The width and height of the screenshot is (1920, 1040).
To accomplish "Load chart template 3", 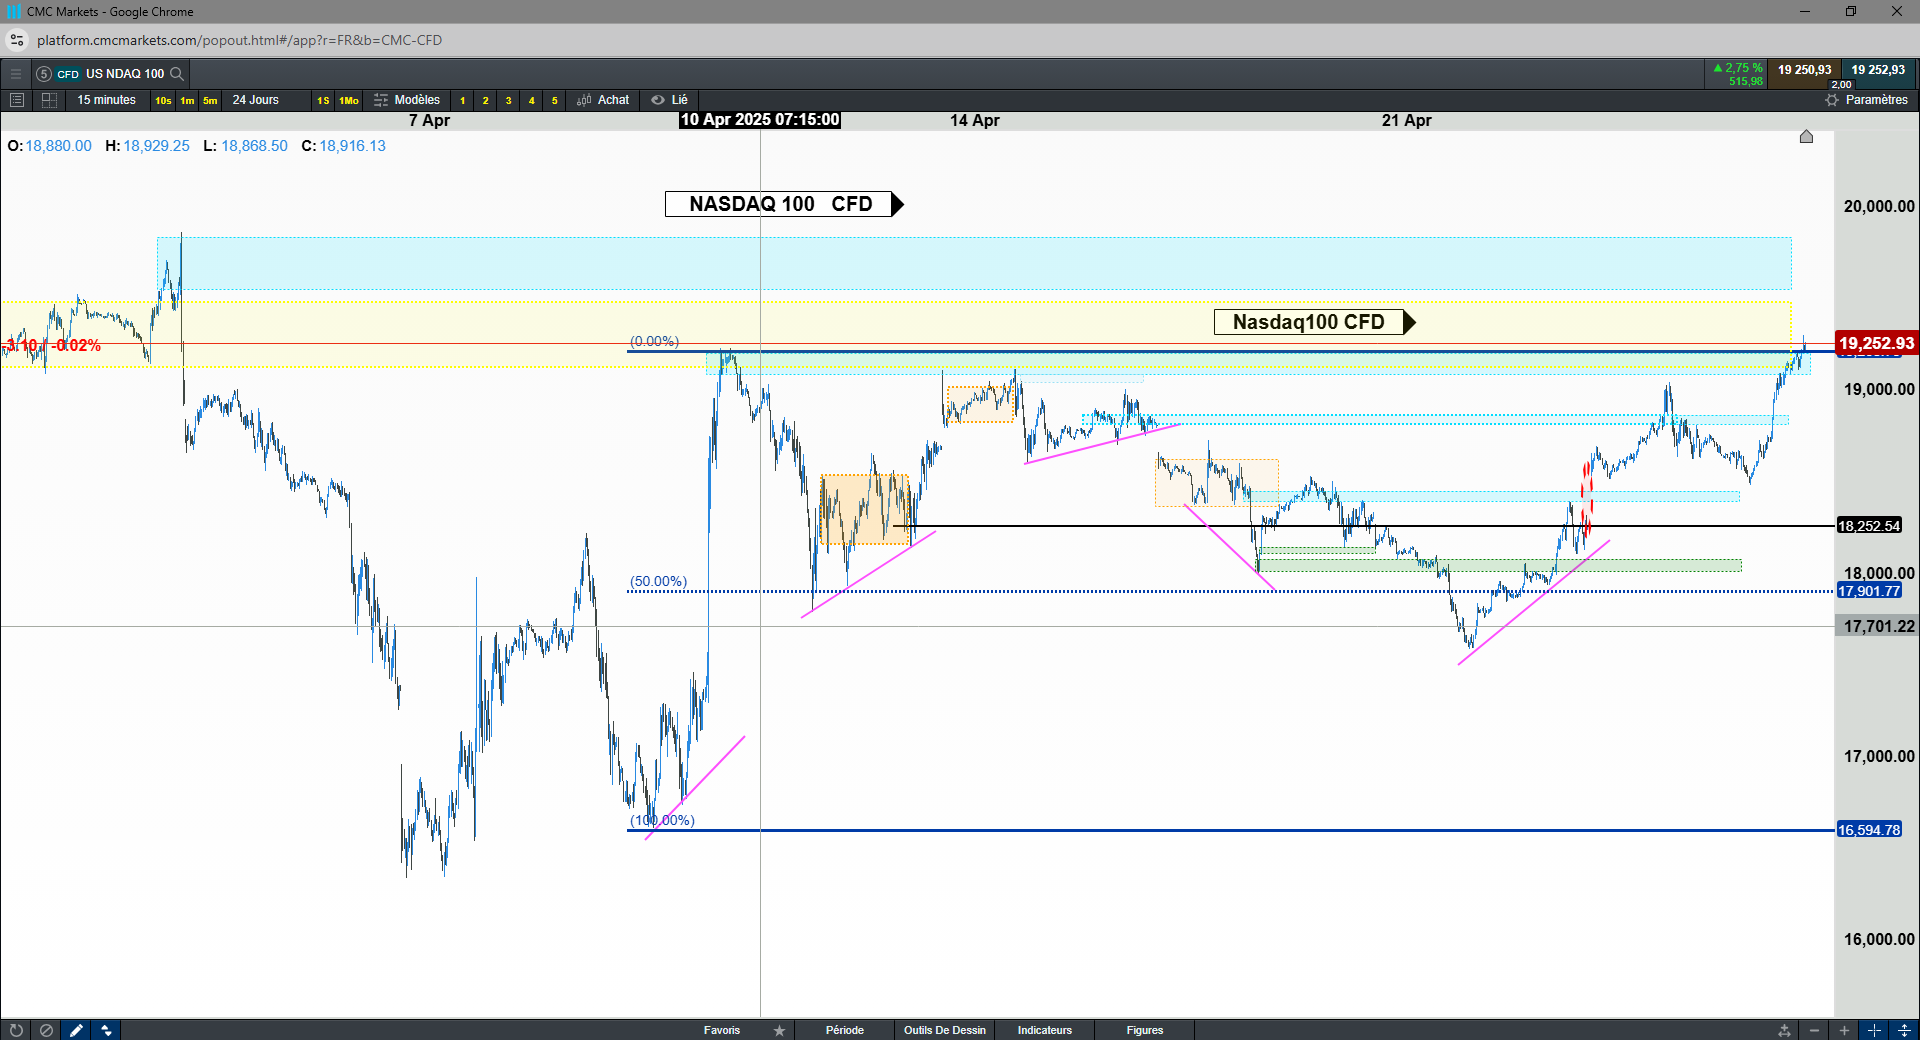I will click(508, 100).
